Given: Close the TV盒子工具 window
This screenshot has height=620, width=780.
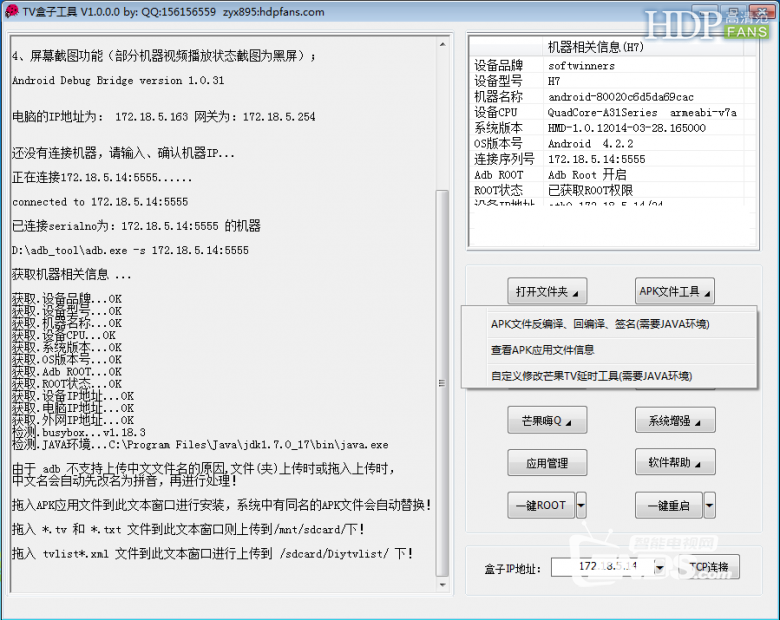Looking at the screenshot, I should [x=761, y=11].
